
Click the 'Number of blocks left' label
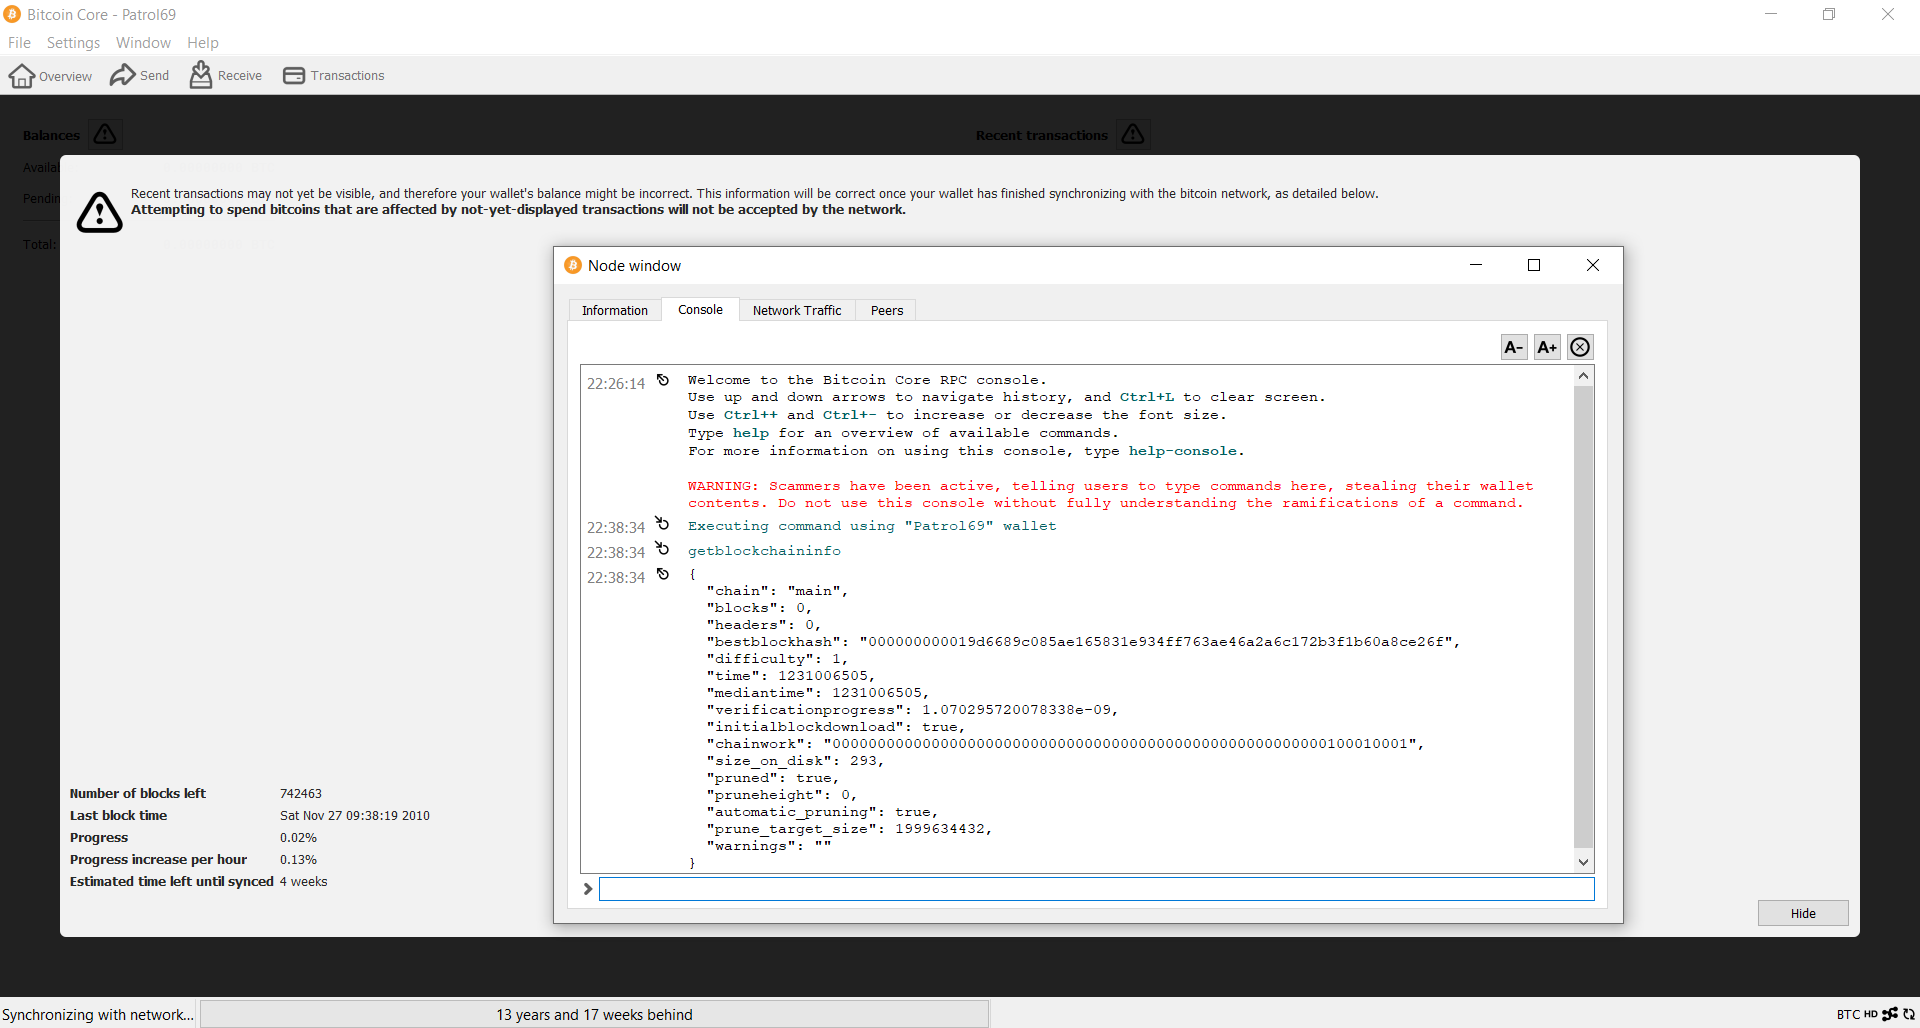138,794
